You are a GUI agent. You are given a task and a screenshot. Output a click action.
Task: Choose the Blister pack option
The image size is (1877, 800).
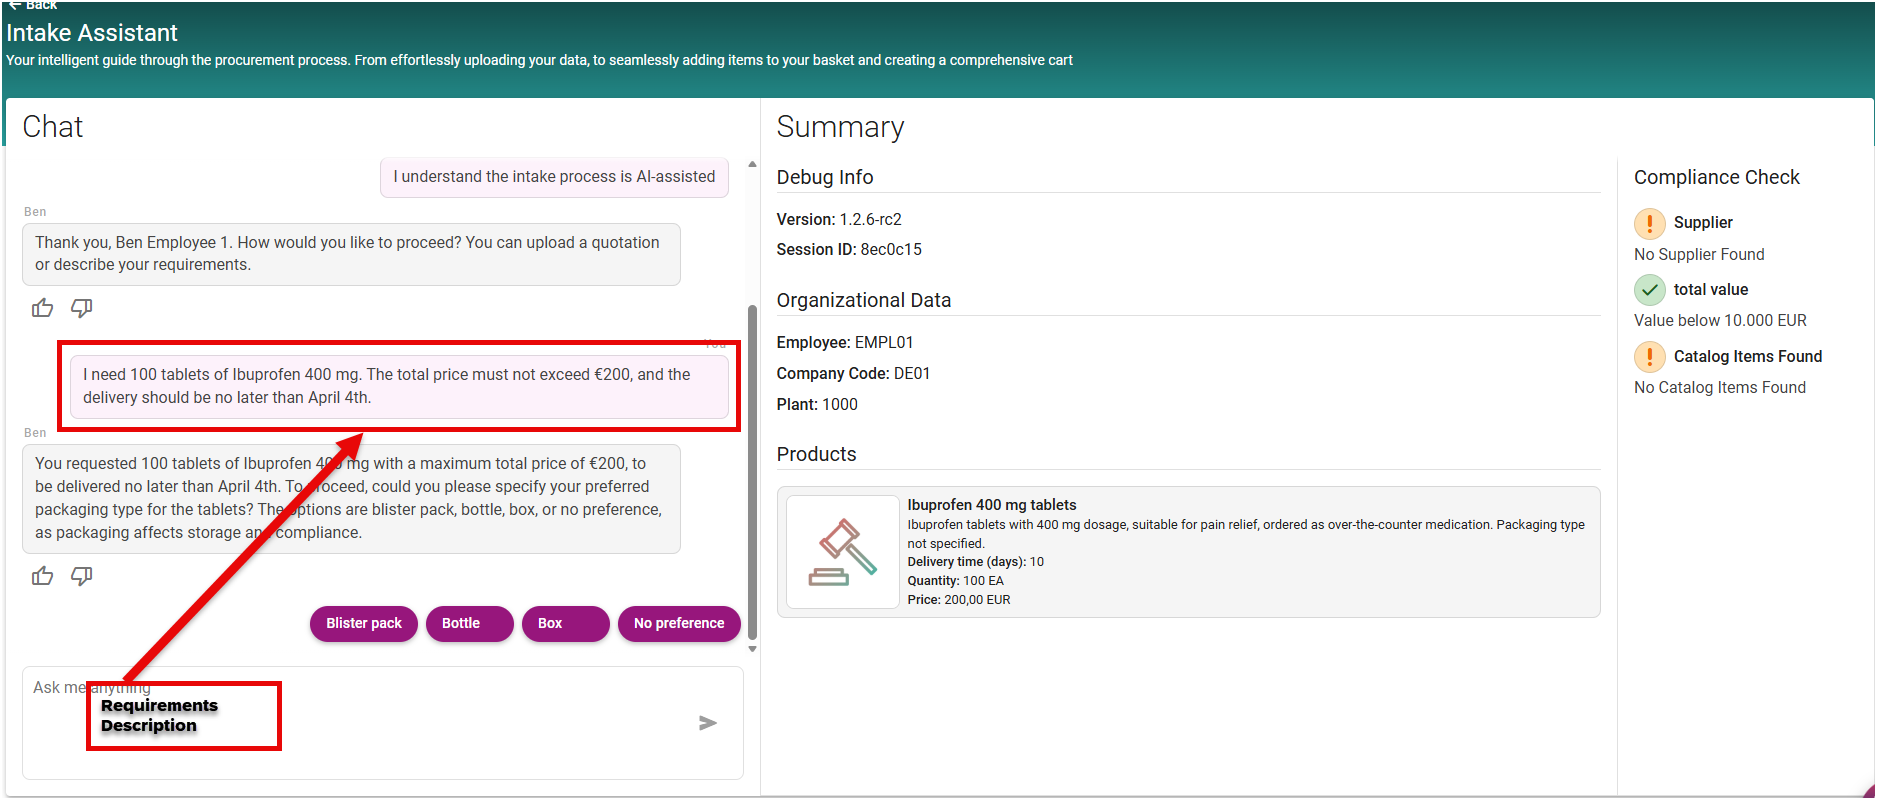click(x=364, y=623)
